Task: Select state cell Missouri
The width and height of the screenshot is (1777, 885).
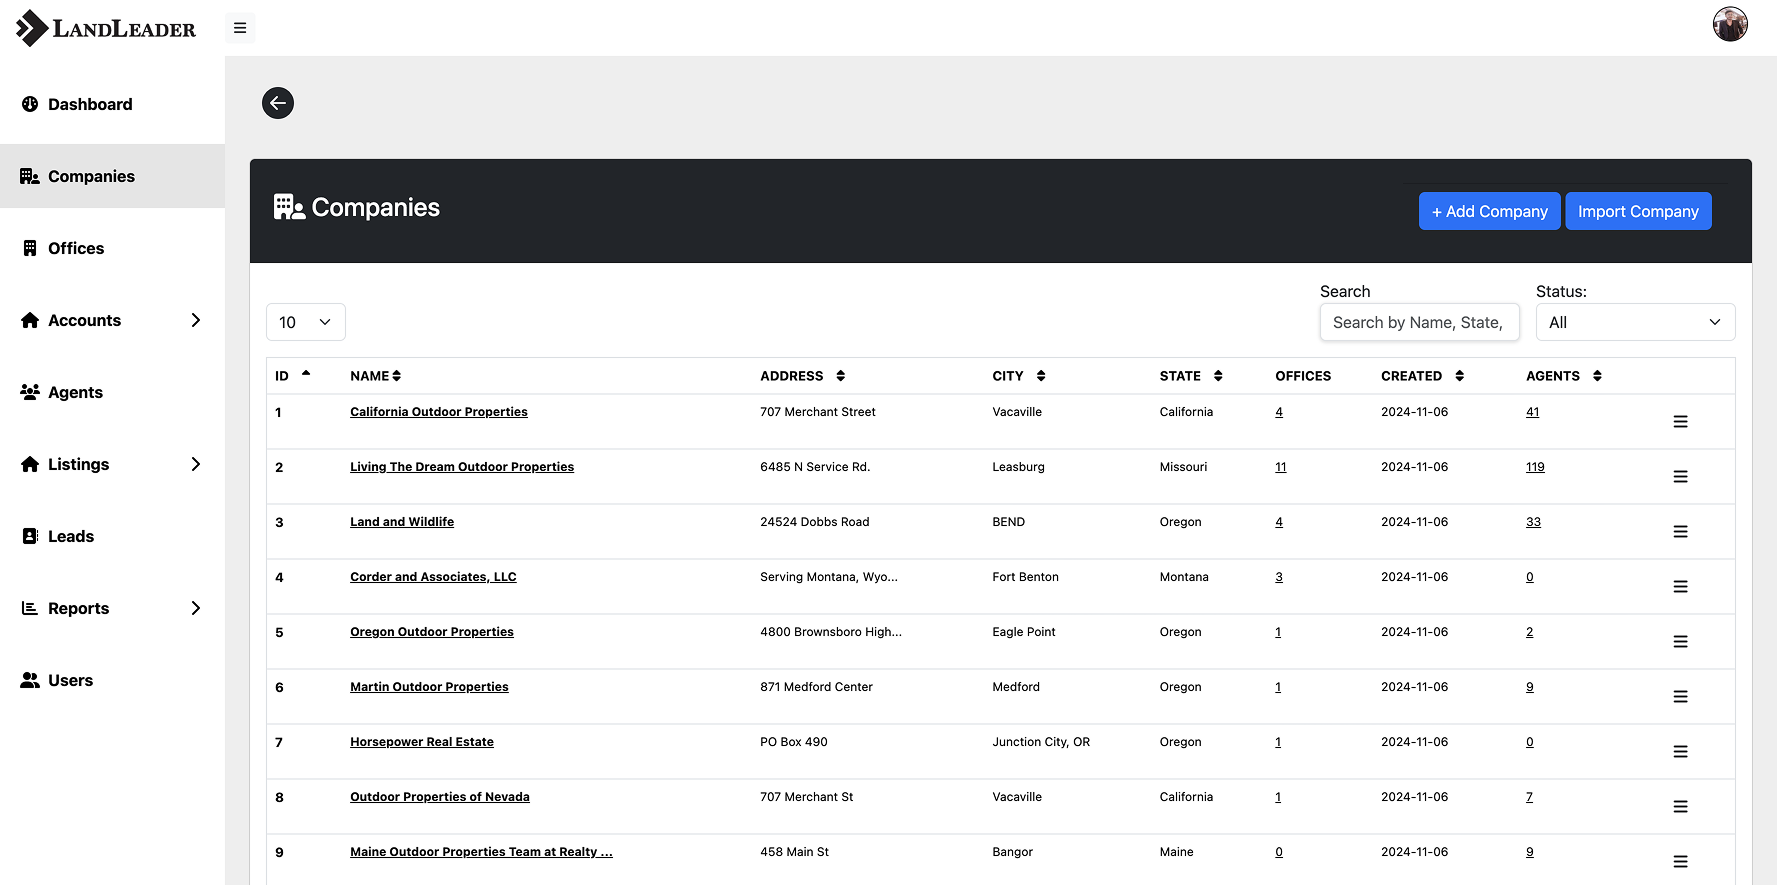Action: pyautogui.click(x=1183, y=467)
